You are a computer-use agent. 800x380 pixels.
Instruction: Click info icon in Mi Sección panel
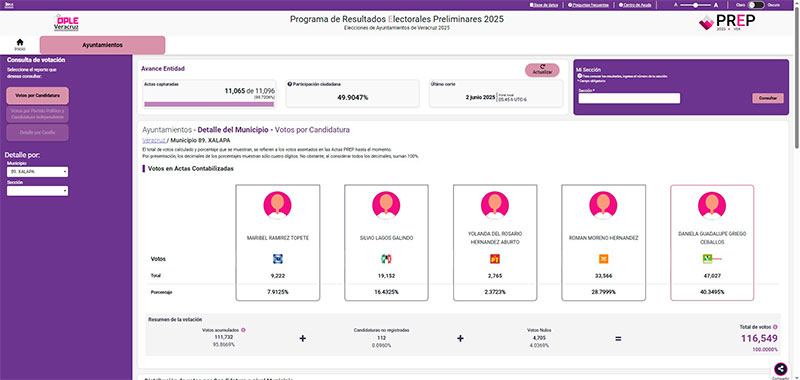tap(580, 76)
